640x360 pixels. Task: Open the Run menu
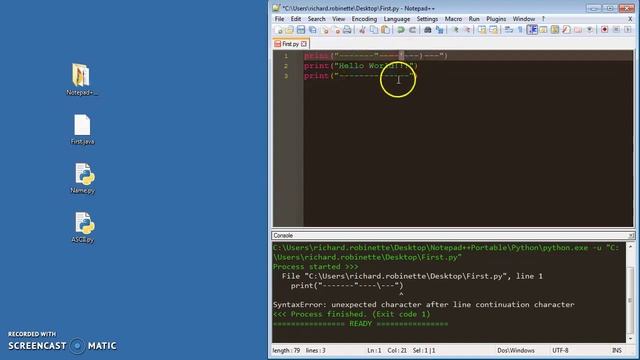coord(474,19)
